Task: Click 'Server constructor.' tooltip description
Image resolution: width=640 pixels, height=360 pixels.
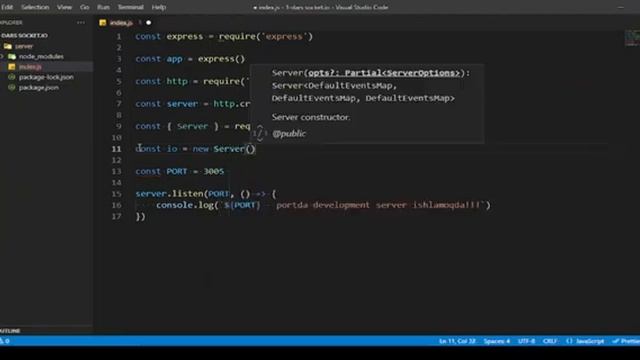Action: pos(311,117)
